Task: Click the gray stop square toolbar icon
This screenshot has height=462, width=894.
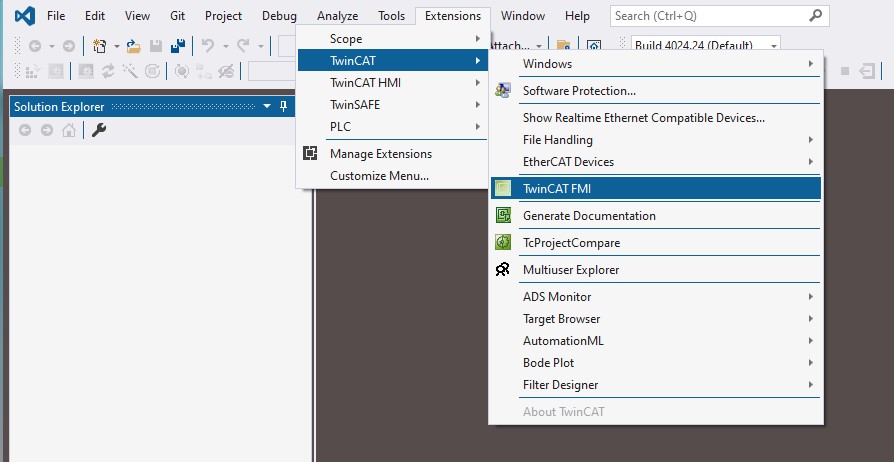Action: 845,71
